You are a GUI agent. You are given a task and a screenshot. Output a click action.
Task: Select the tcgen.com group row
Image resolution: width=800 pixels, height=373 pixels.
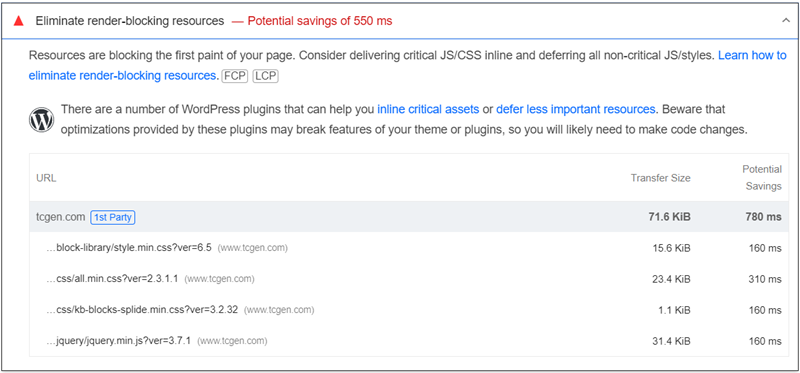point(406,217)
